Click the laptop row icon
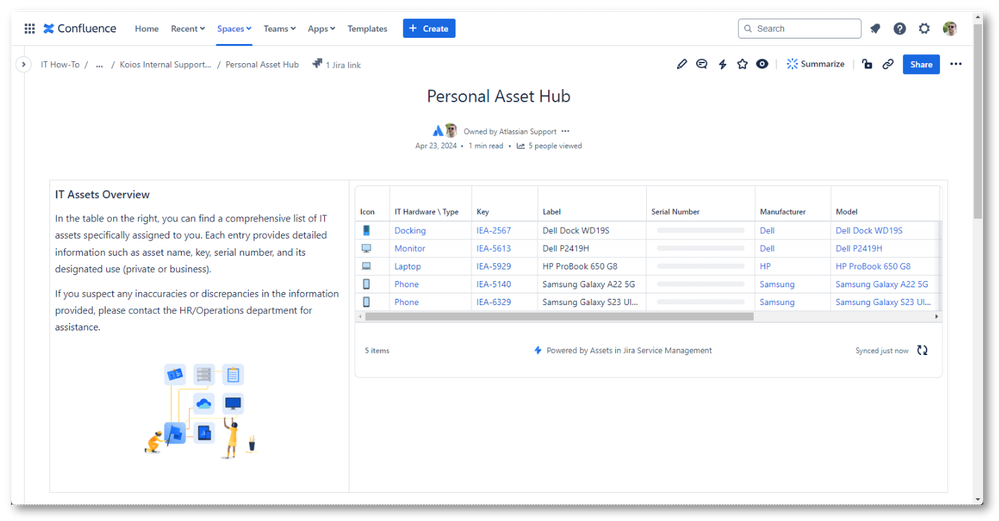Image resolution: width=999 pixels, height=521 pixels. 366,266
